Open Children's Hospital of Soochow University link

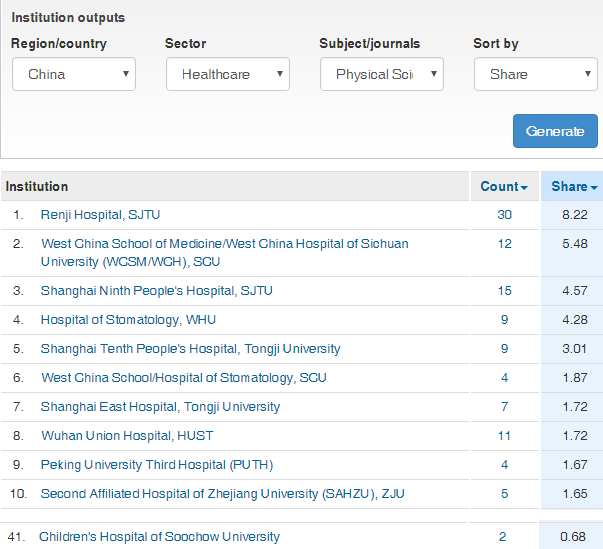[159, 537]
